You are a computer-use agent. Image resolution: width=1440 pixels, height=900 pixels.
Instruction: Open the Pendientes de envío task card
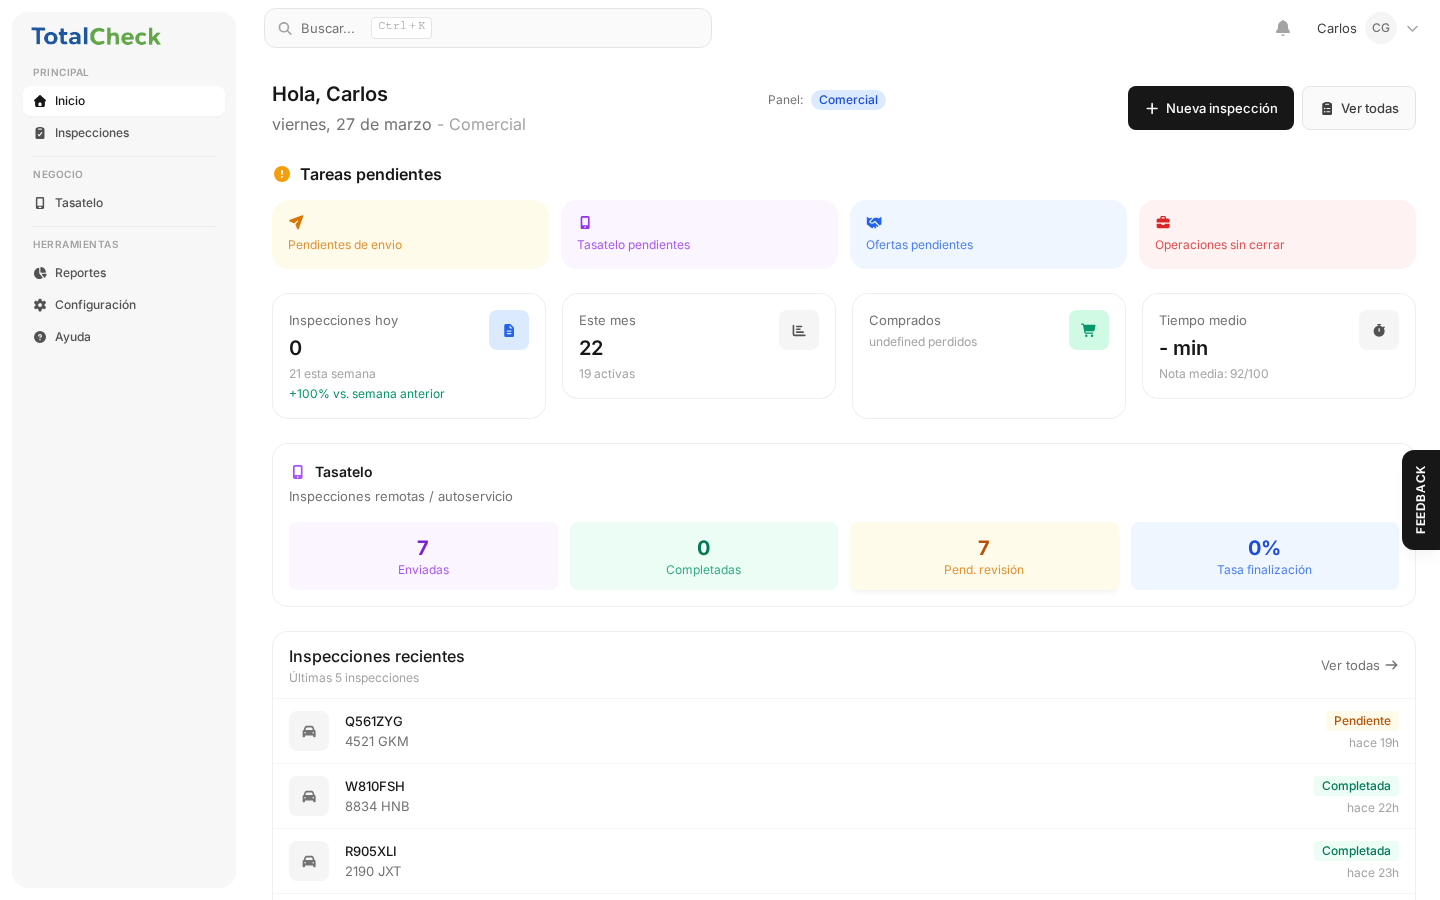410,234
